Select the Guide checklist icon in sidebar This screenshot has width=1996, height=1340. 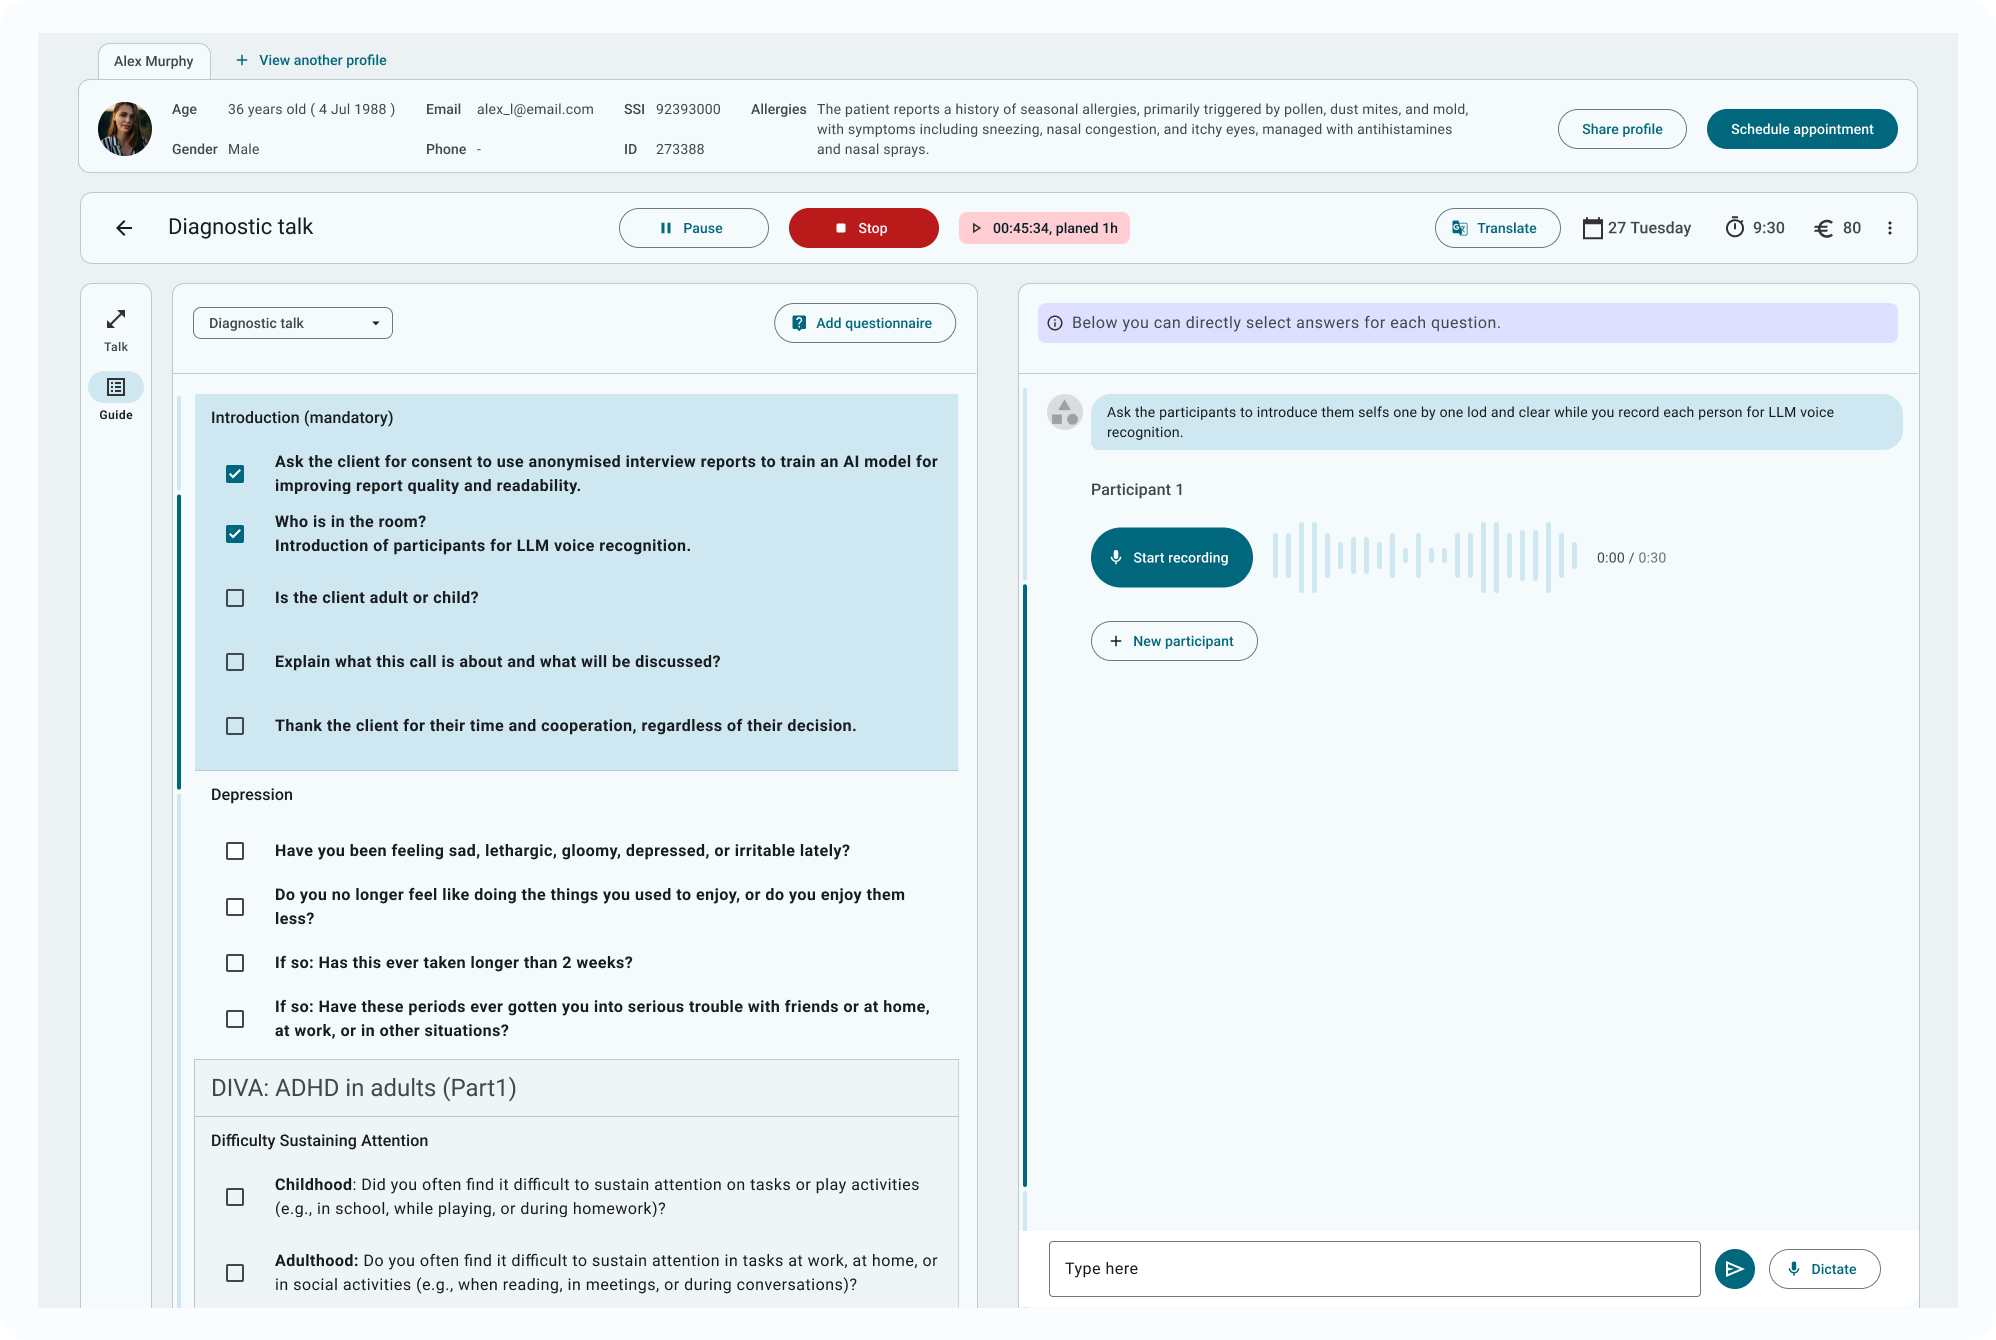(x=116, y=387)
